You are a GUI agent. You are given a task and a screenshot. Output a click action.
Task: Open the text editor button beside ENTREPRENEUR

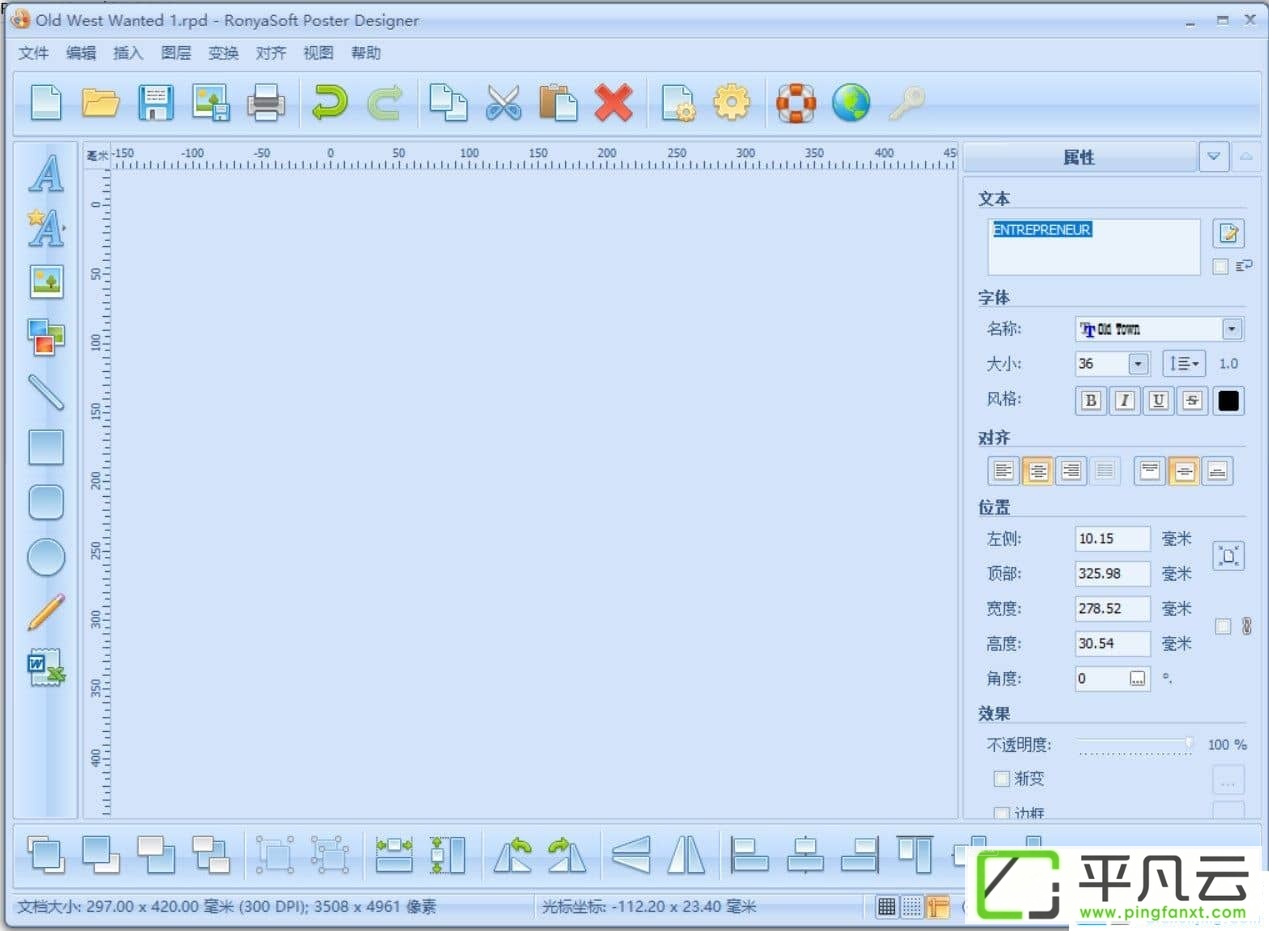[1228, 234]
